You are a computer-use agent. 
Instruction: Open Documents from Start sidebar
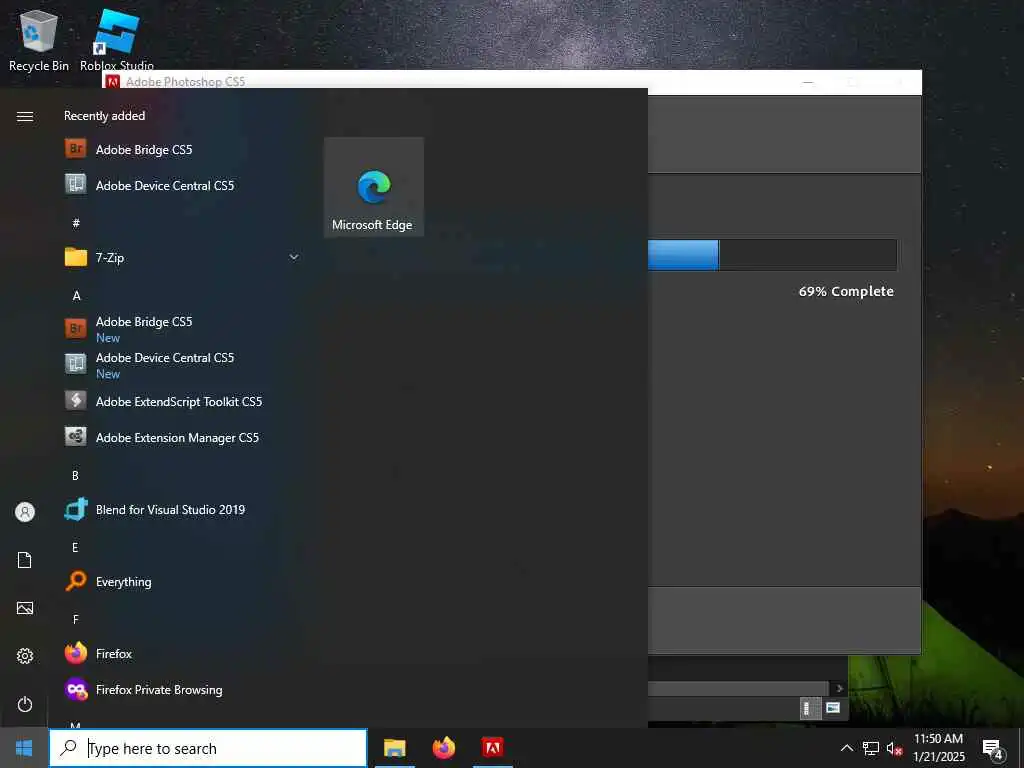coord(25,560)
